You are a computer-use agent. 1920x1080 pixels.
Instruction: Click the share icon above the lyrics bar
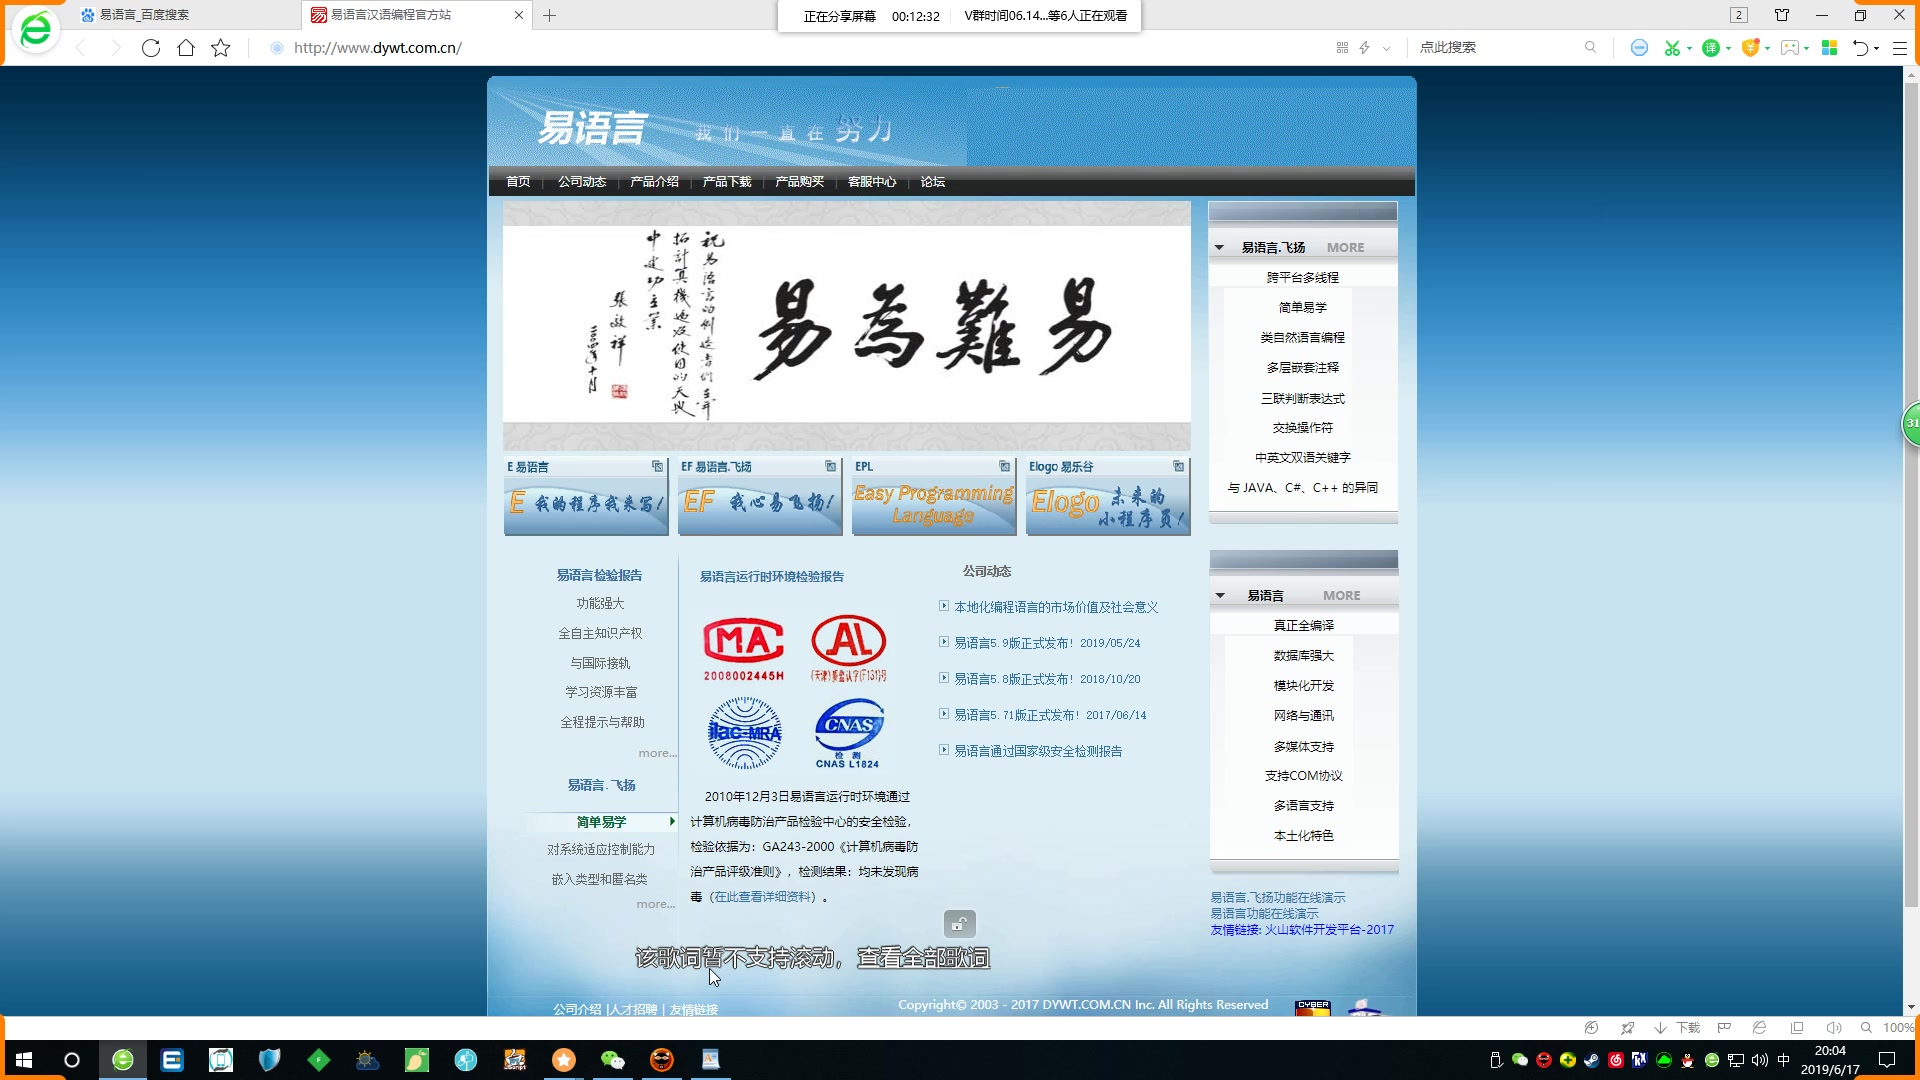(x=959, y=923)
